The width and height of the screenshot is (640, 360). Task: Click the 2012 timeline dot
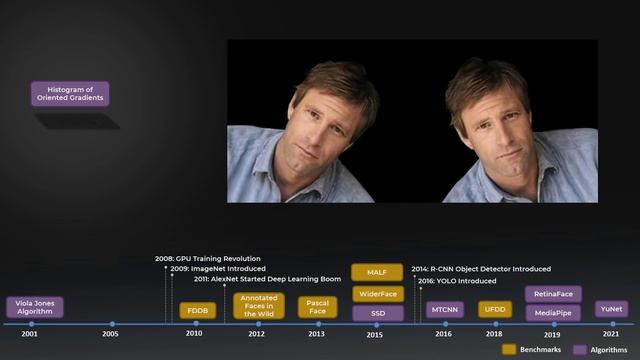[x=258, y=324]
